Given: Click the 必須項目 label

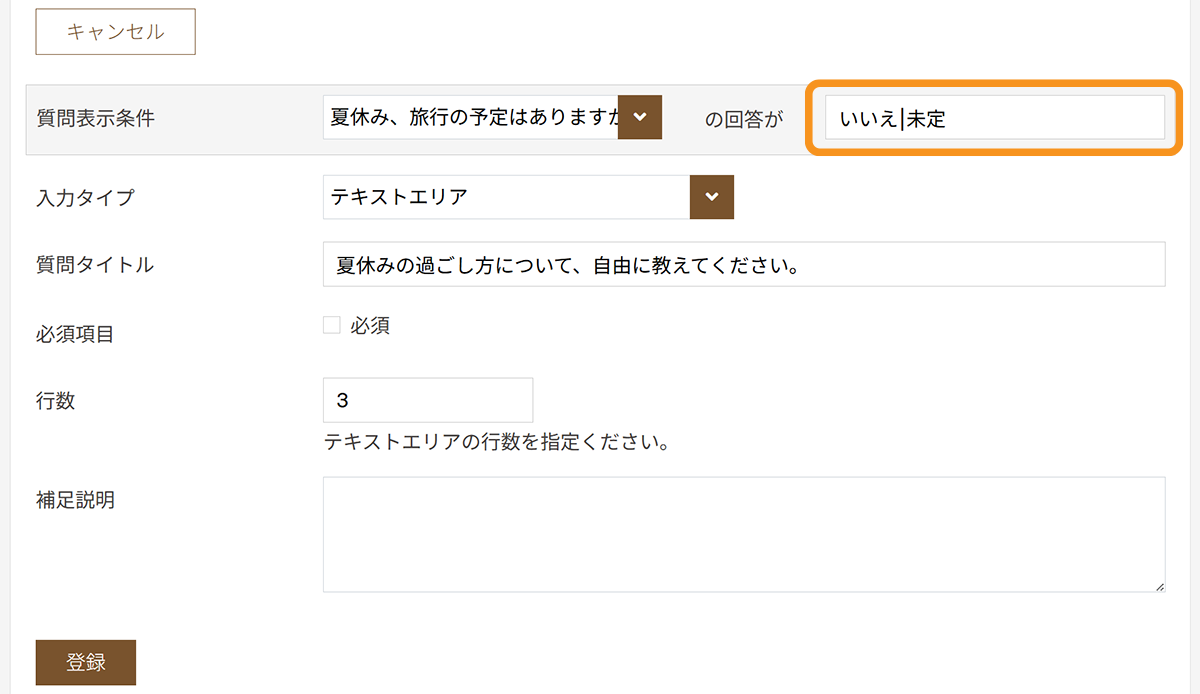Looking at the screenshot, I should click(75, 334).
